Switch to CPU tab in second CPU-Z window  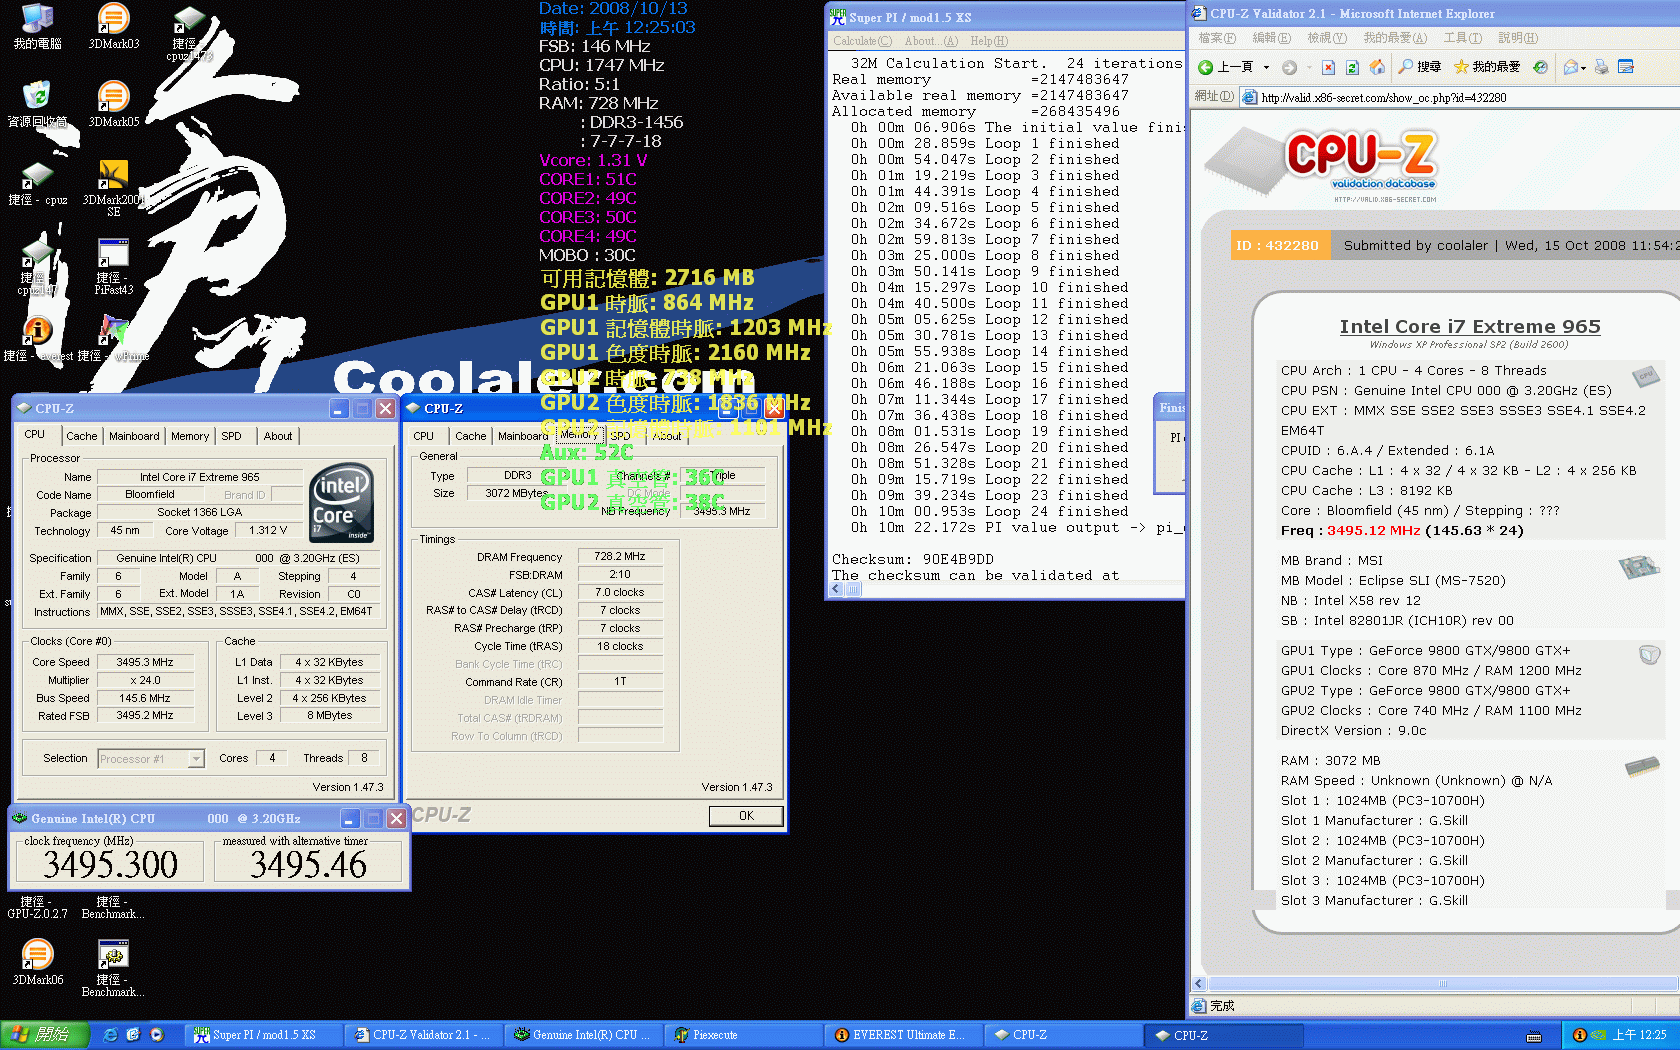[424, 436]
